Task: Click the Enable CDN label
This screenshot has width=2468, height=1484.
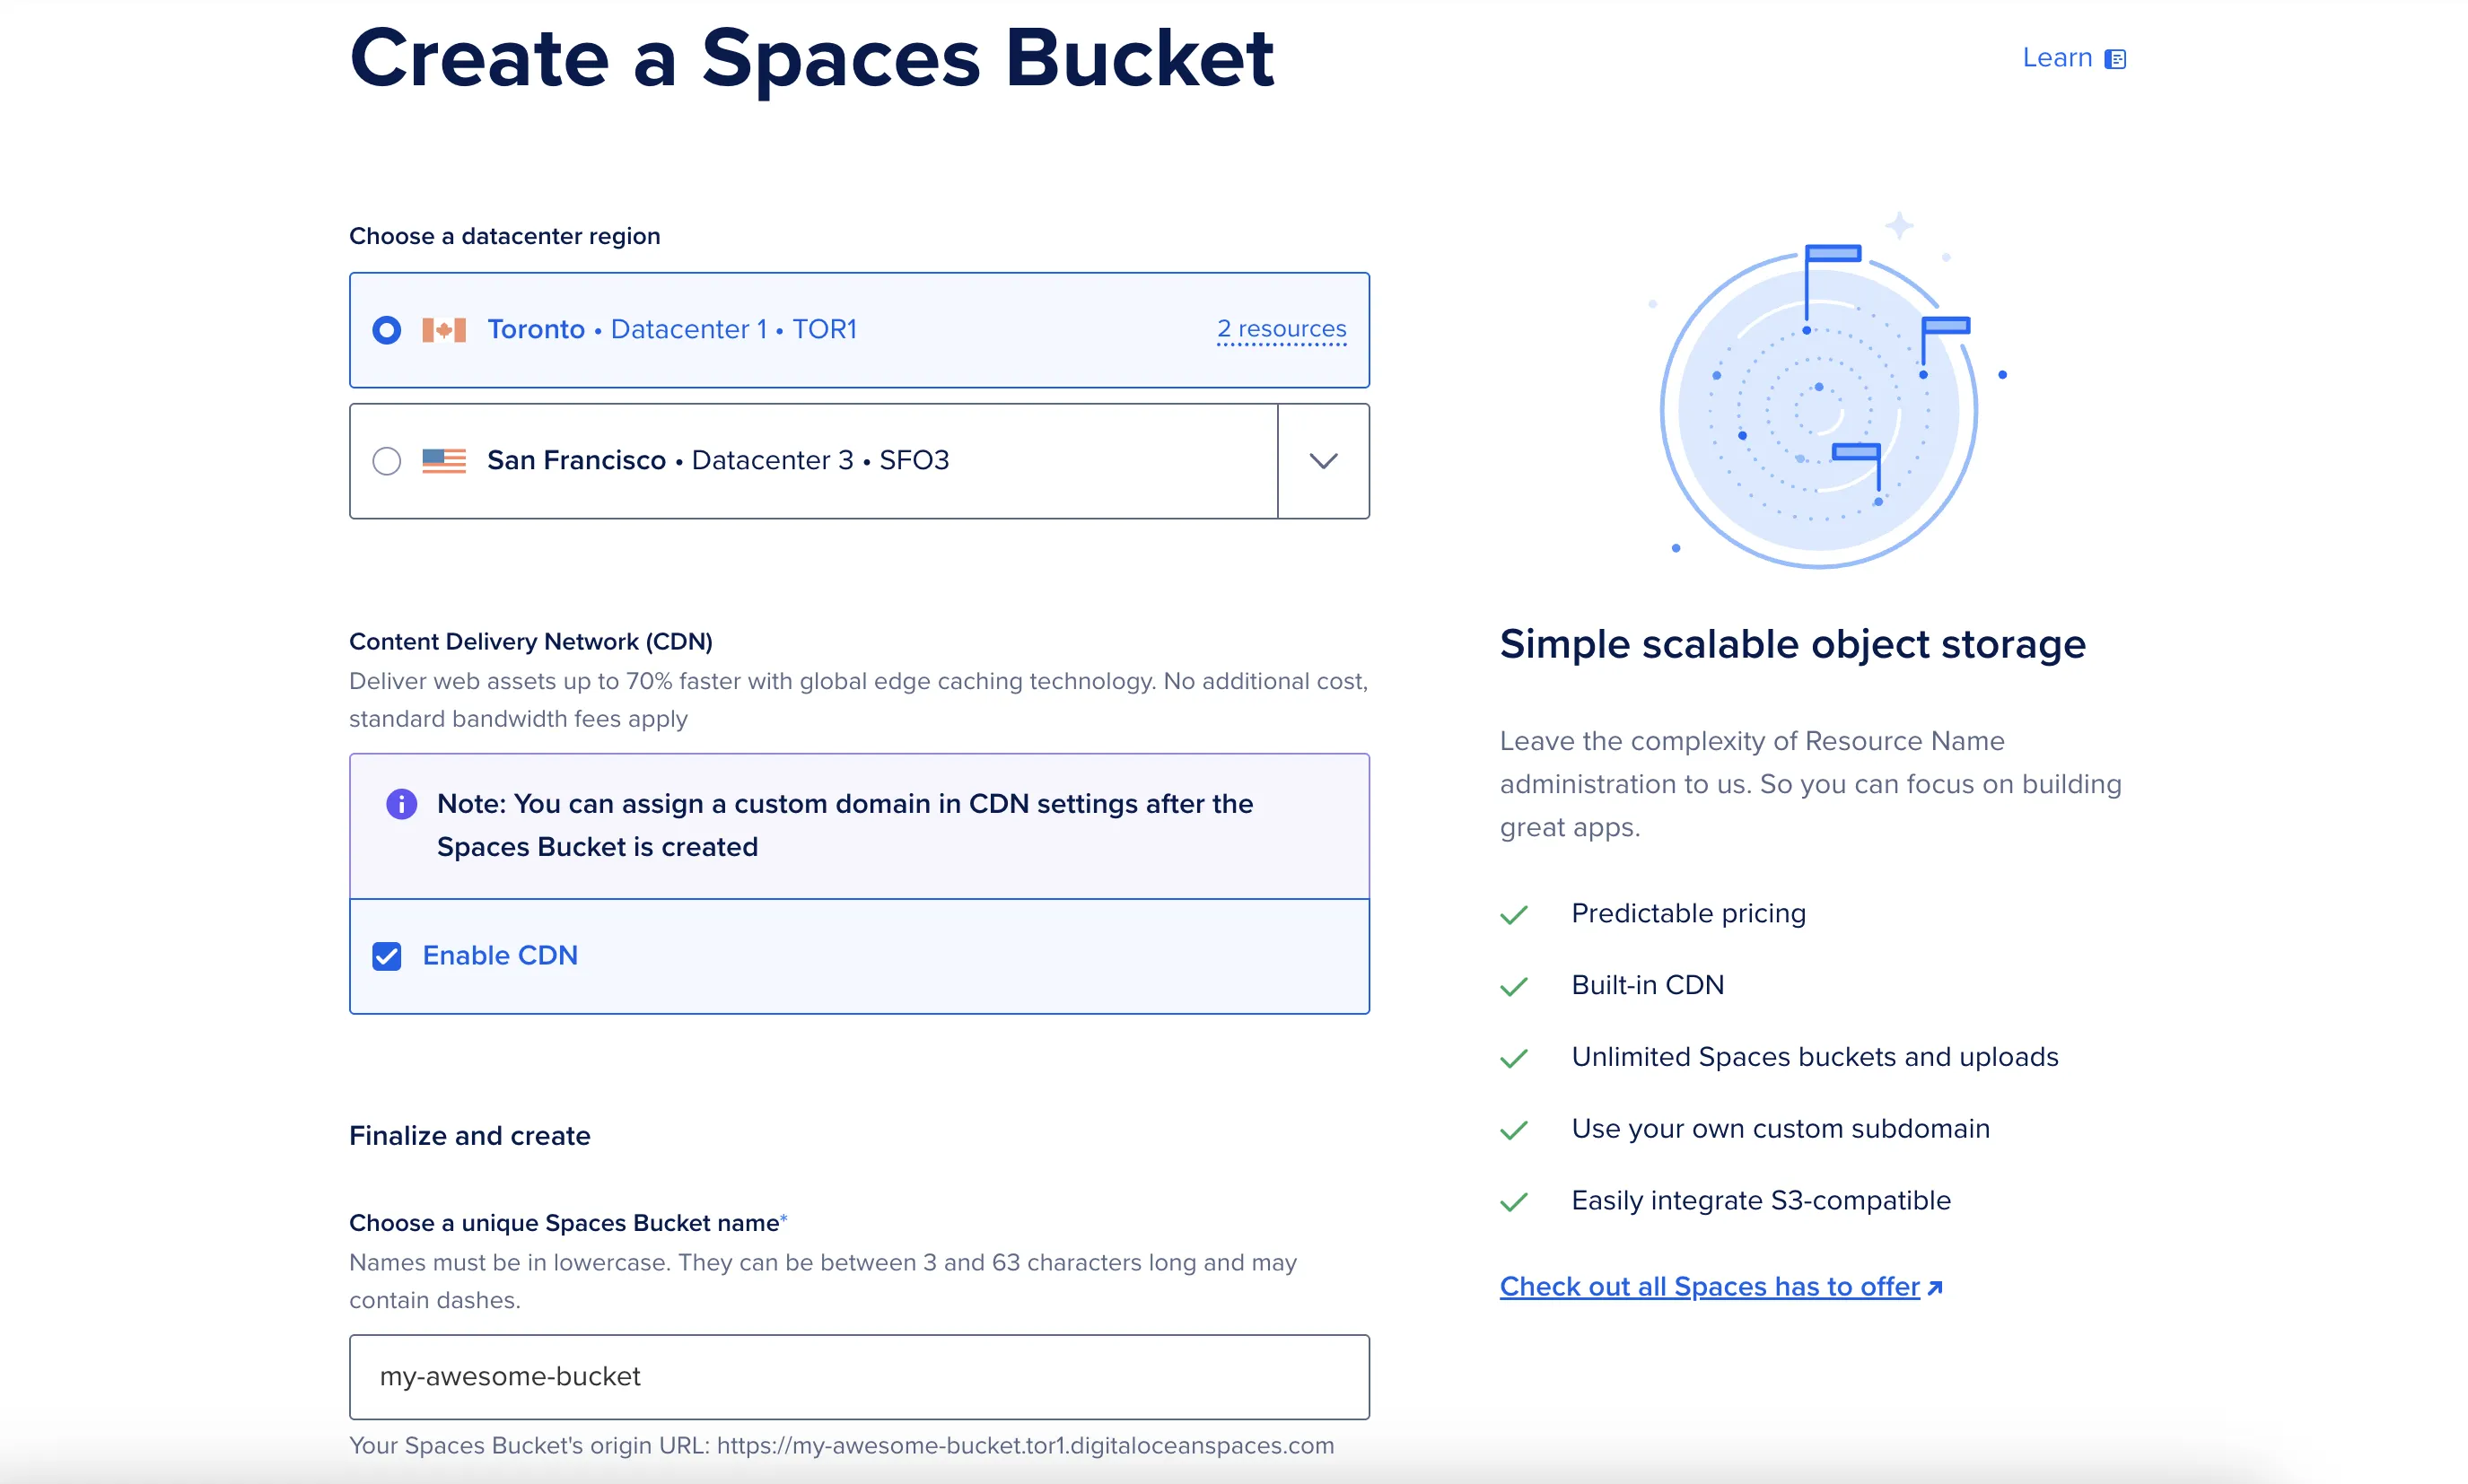Action: (x=500, y=956)
